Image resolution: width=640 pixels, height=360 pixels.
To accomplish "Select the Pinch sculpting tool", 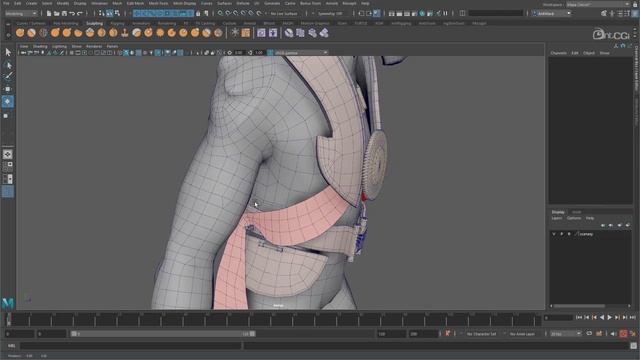I will click(67, 33).
